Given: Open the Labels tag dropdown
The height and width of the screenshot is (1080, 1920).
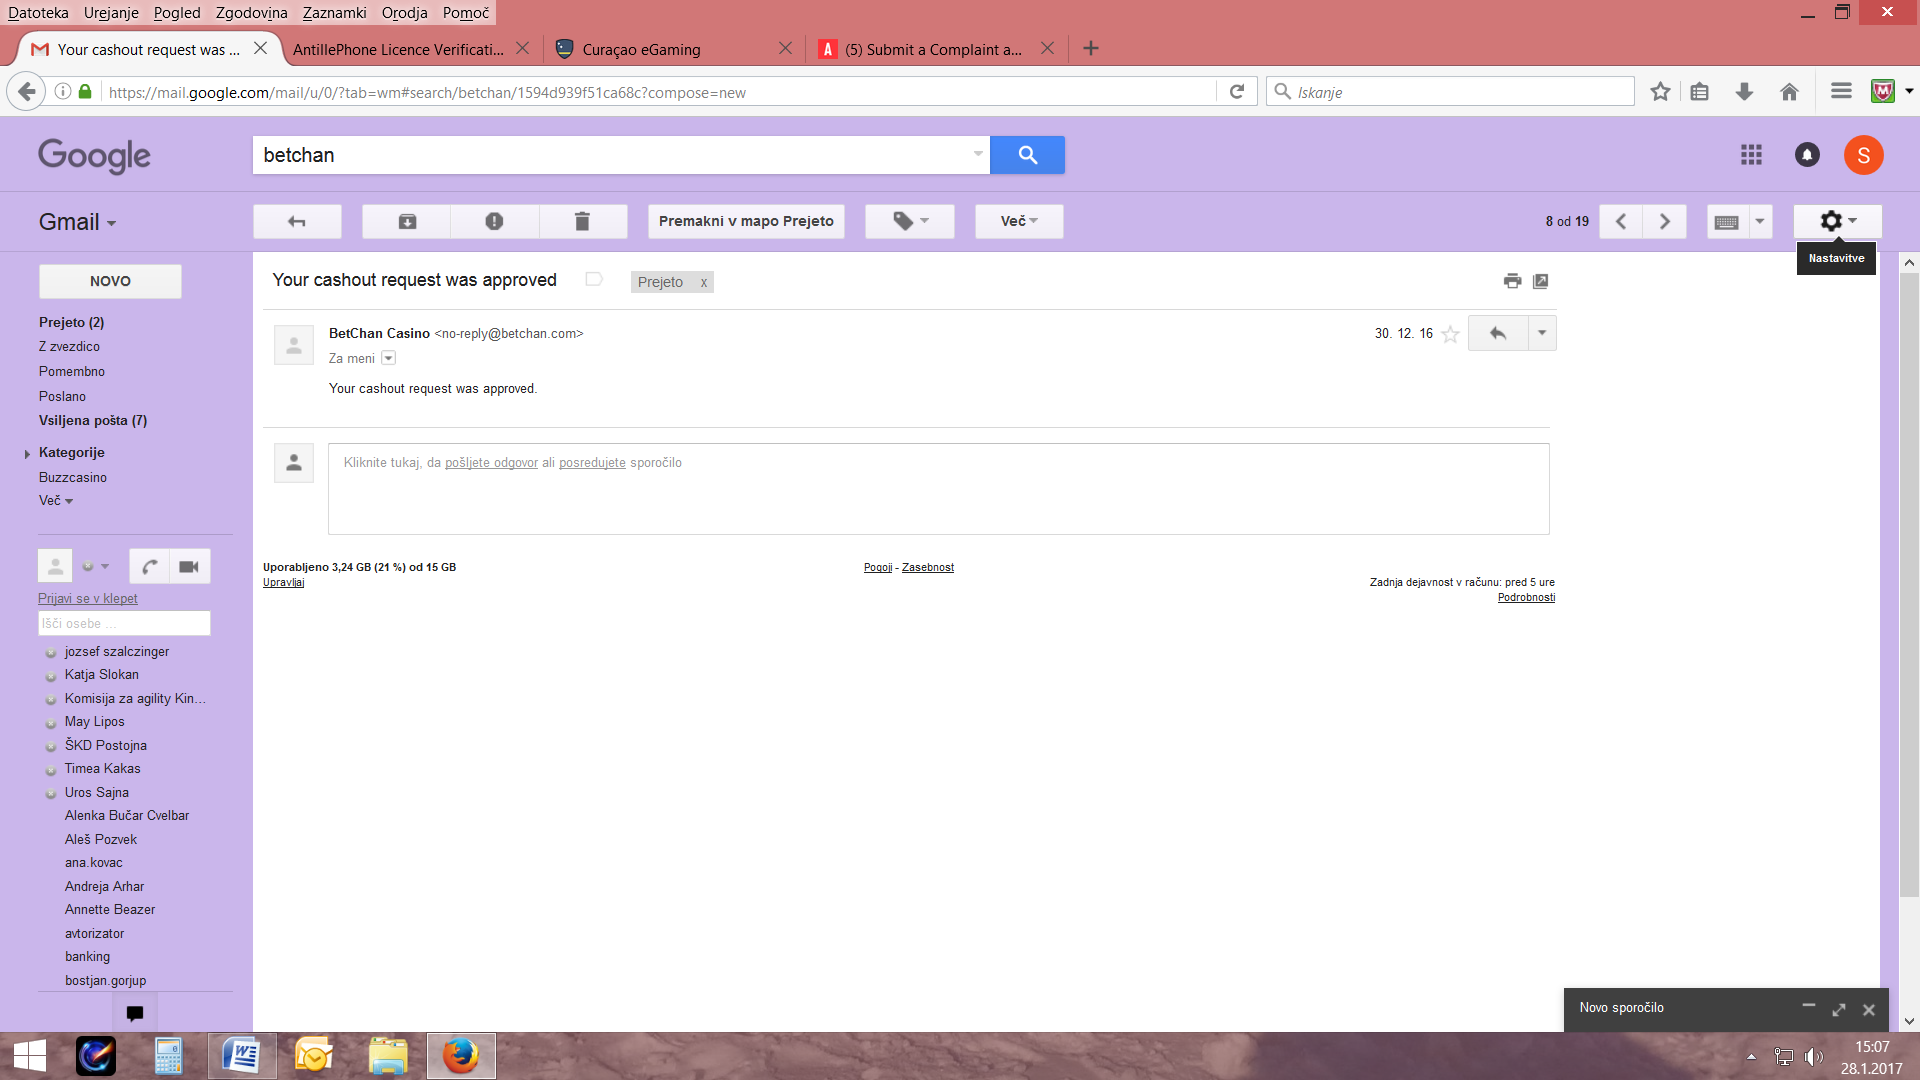Looking at the screenshot, I should pos(910,221).
